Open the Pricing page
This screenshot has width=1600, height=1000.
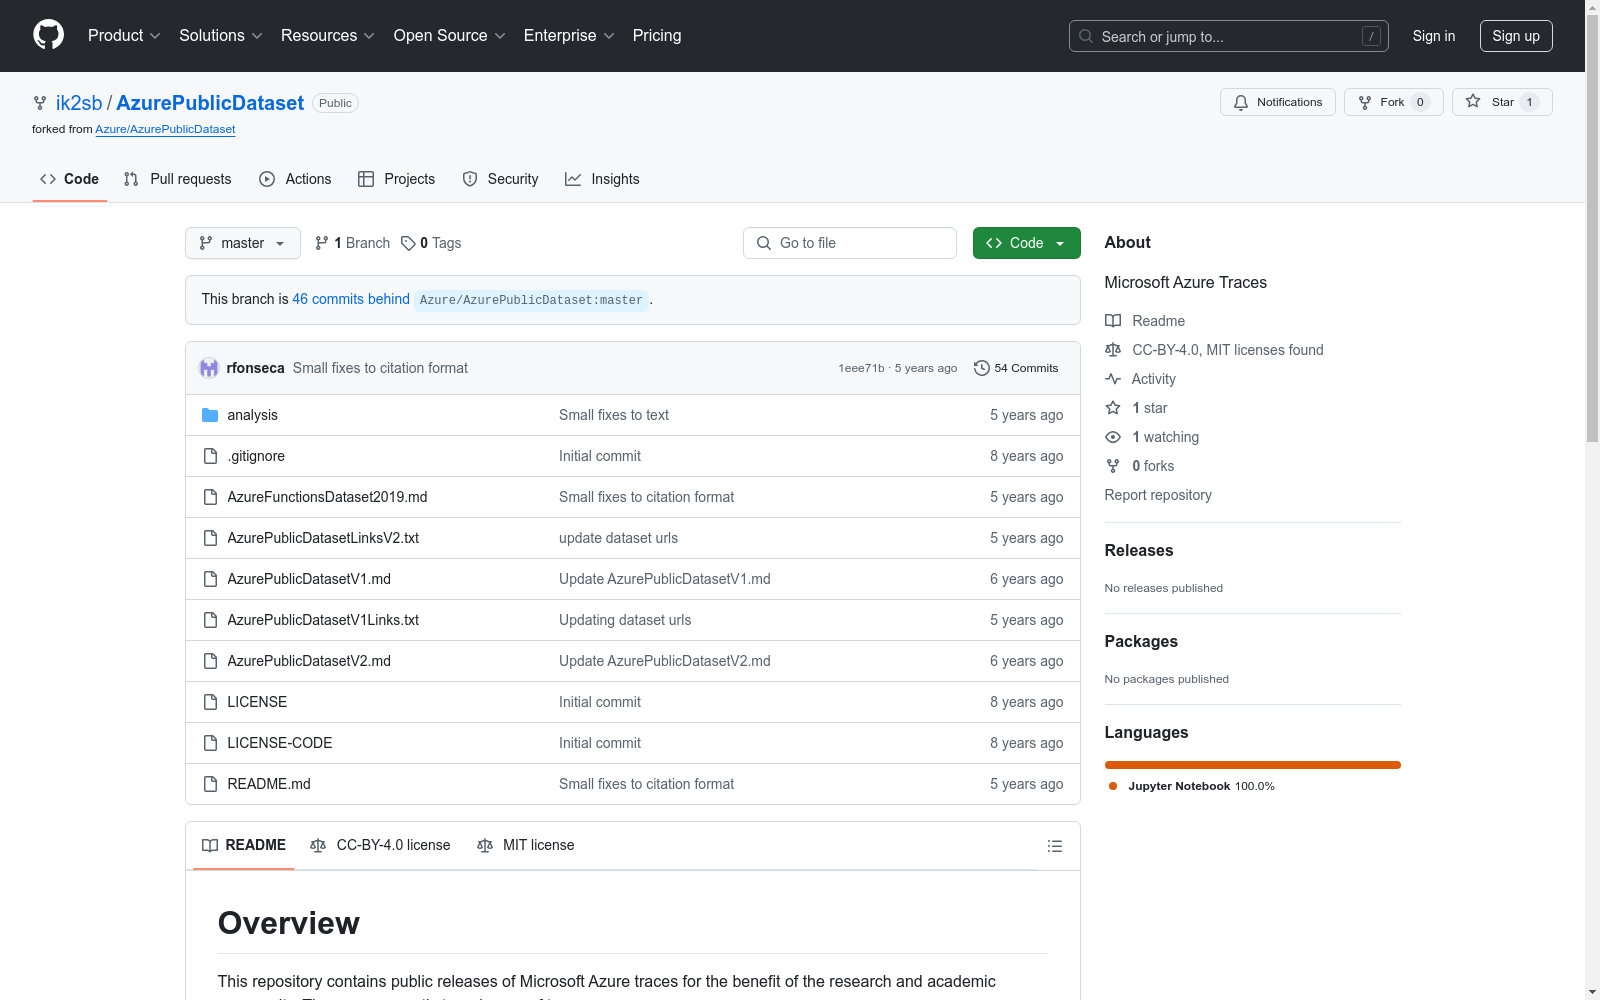(x=657, y=36)
